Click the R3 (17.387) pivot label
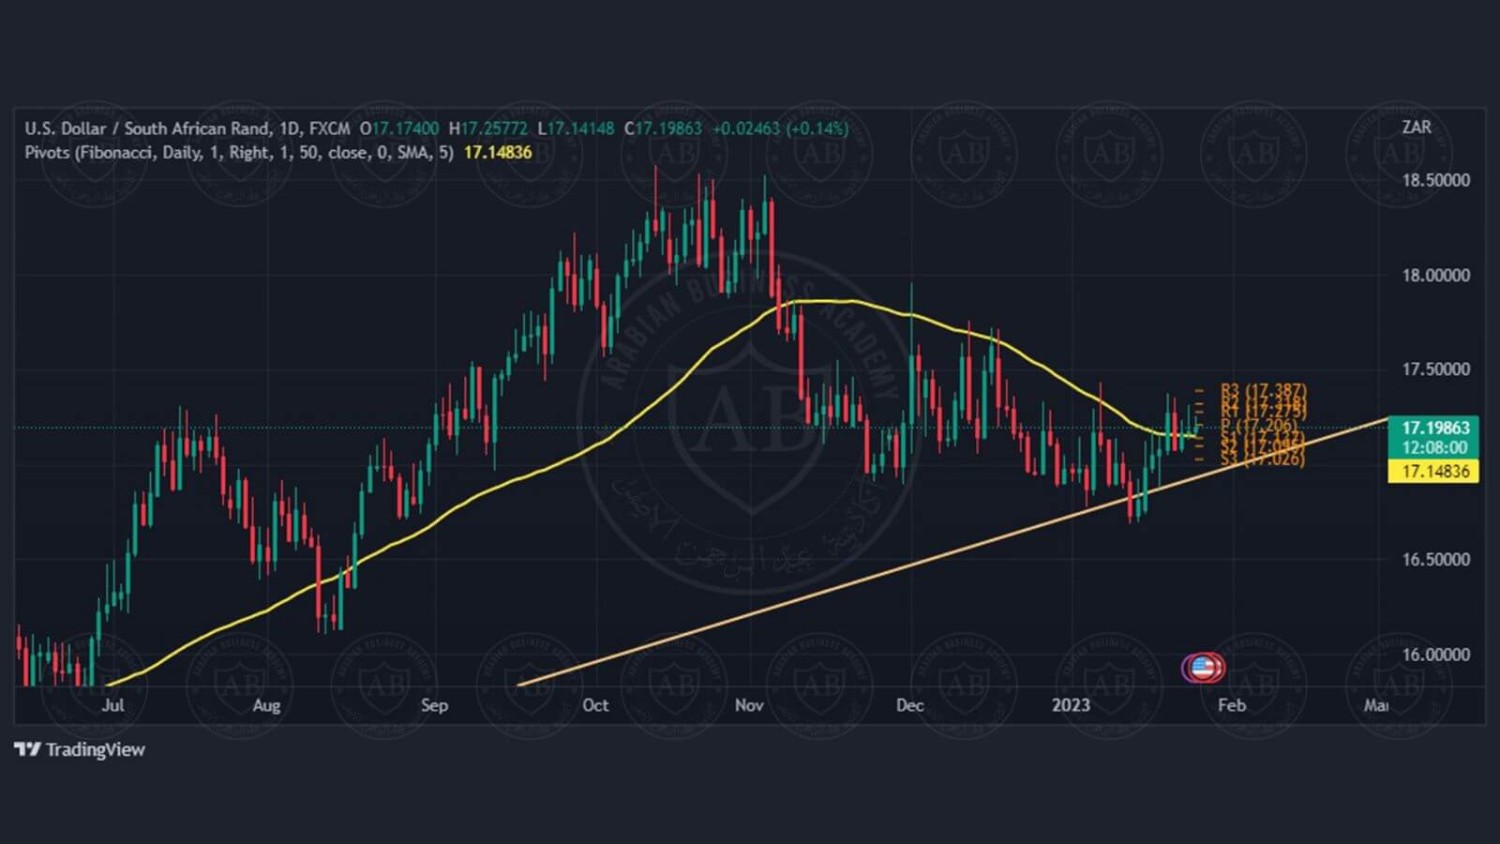This screenshot has width=1500, height=844. 1264,390
